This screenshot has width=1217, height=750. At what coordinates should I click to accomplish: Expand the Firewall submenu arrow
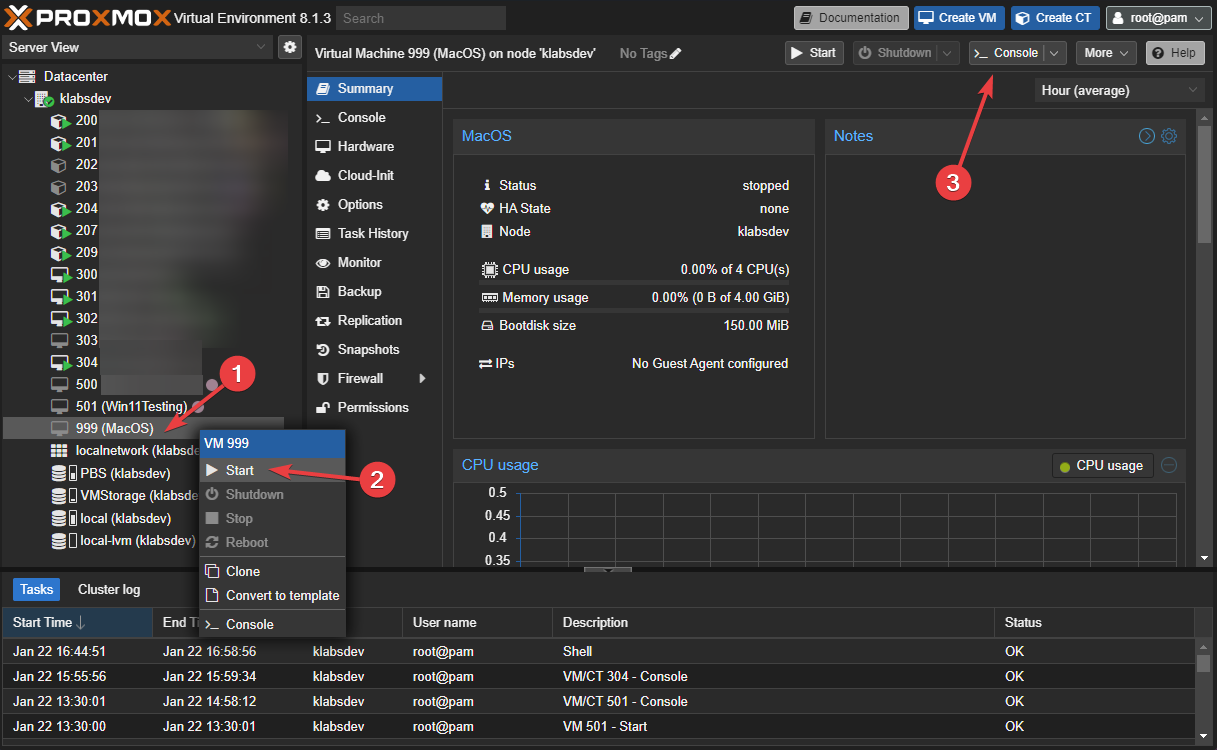coord(424,378)
